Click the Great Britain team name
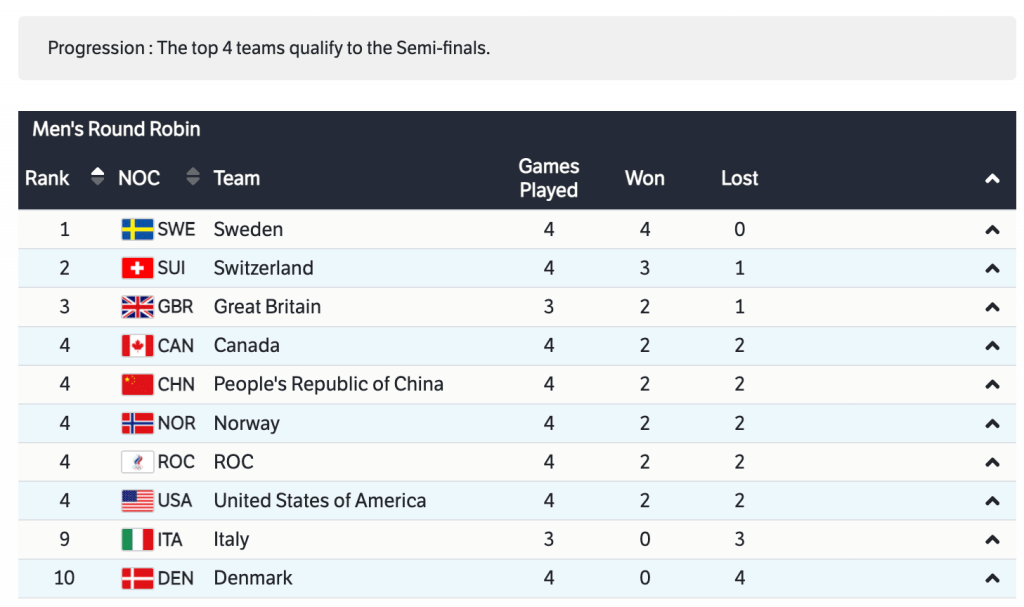The image size is (1024, 607). tap(267, 307)
